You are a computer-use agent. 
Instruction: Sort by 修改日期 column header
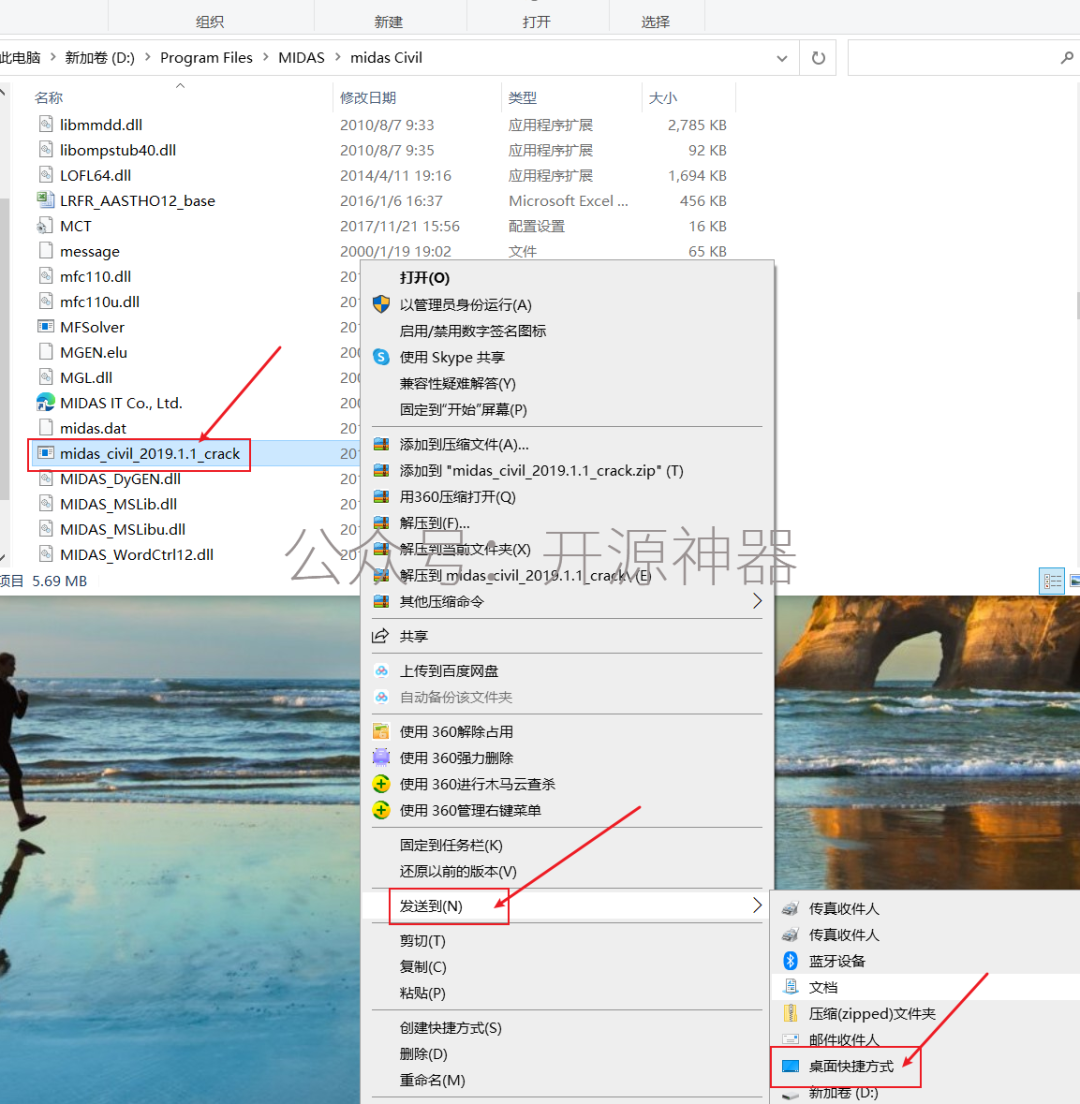(368, 98)
